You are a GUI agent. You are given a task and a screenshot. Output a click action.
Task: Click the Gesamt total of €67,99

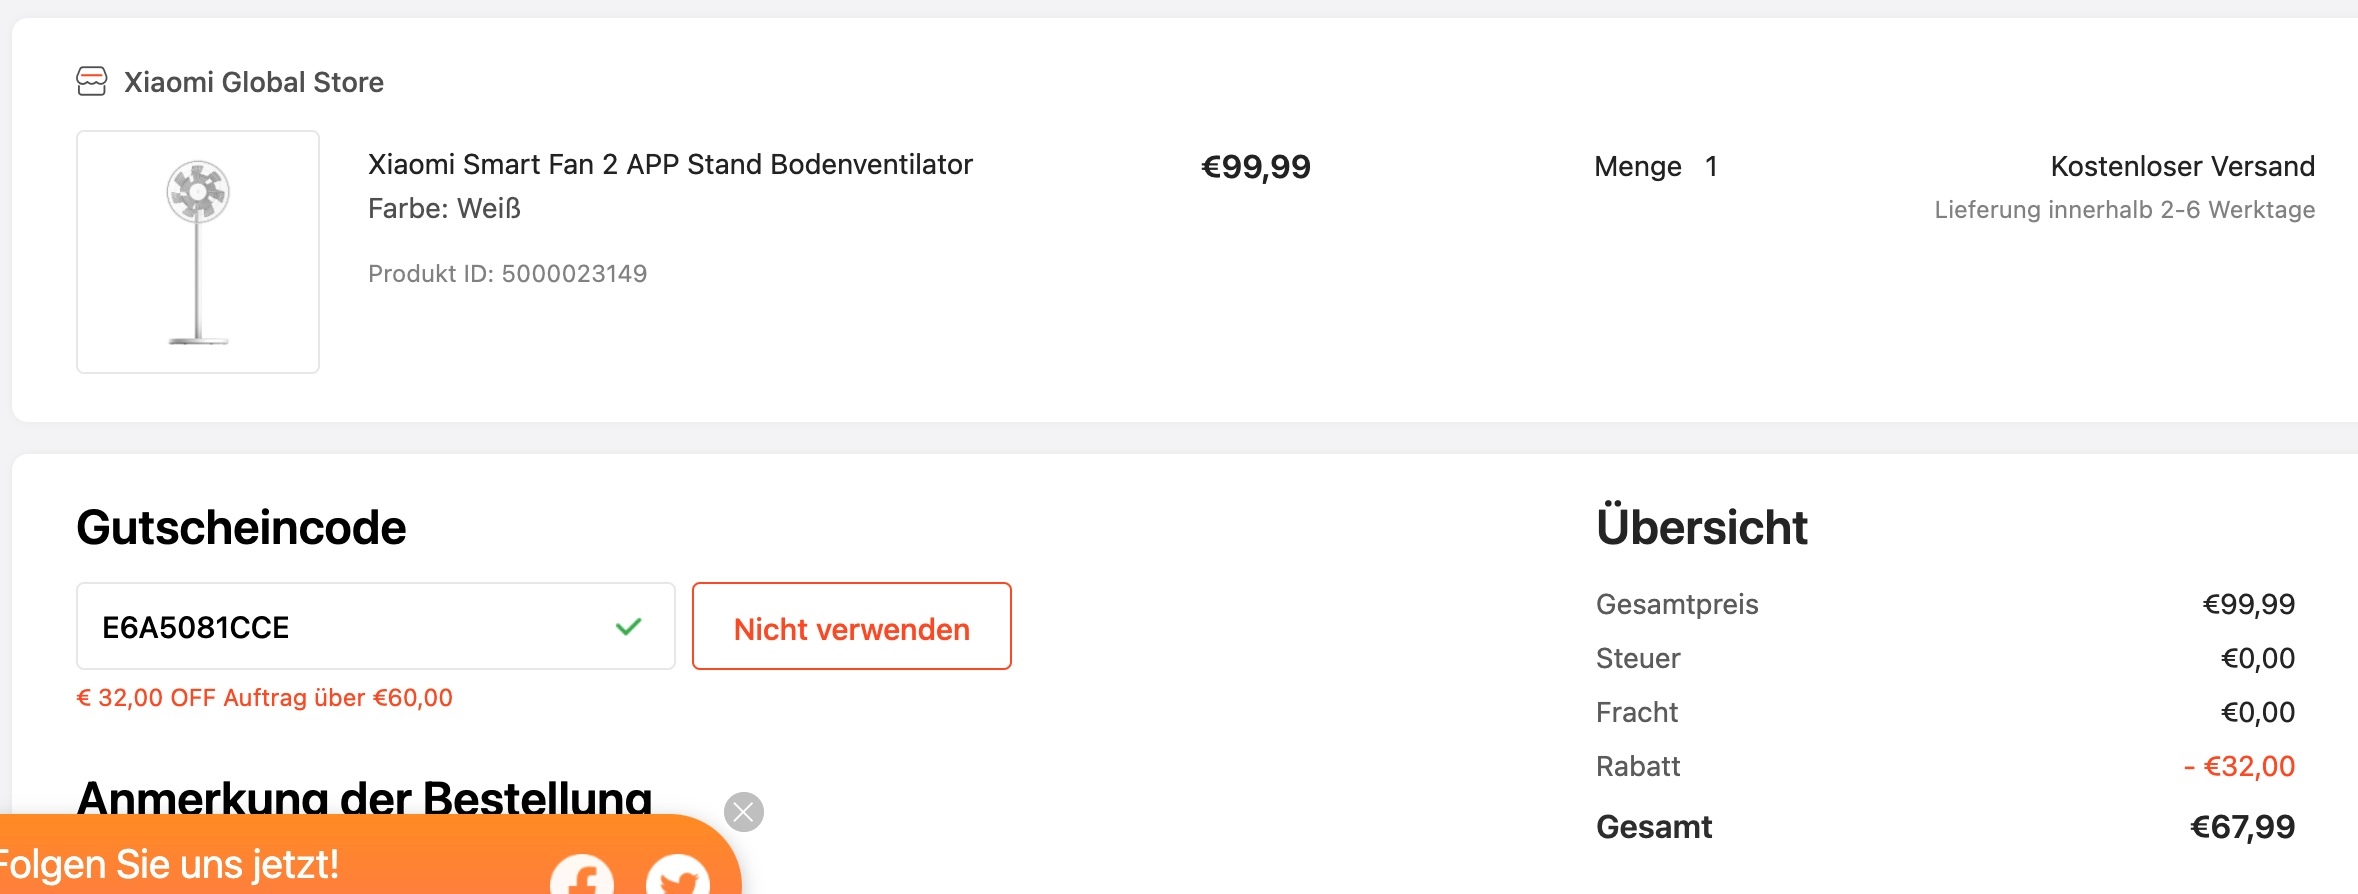point(2242,827)
